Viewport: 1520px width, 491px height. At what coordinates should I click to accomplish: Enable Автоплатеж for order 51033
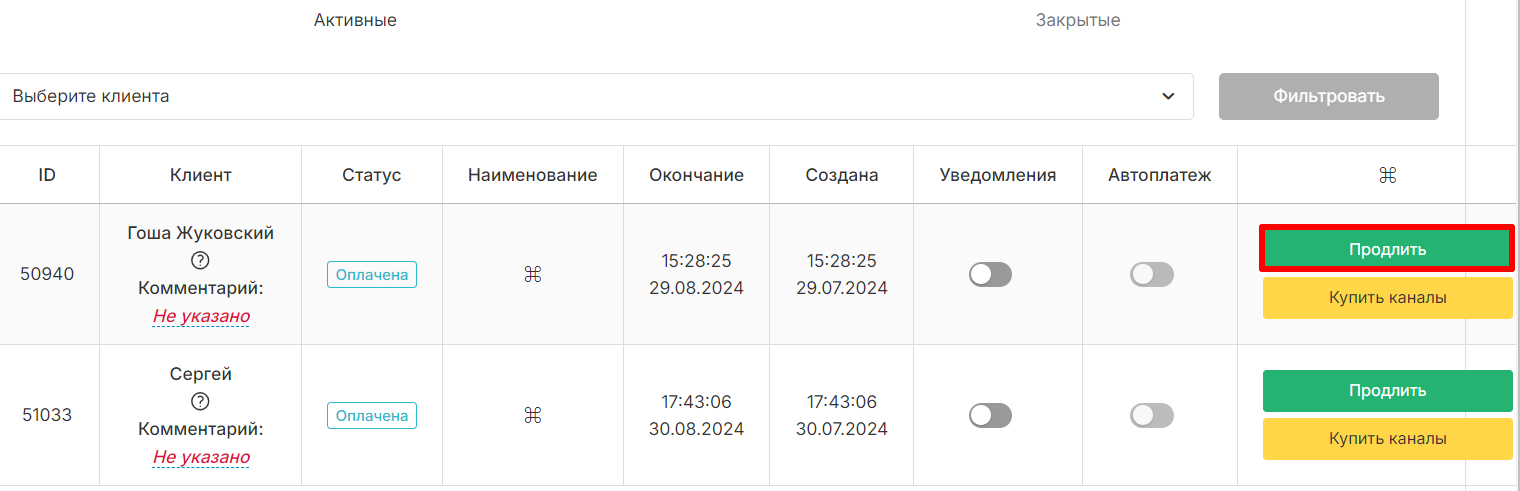(x=1152, y=415)
